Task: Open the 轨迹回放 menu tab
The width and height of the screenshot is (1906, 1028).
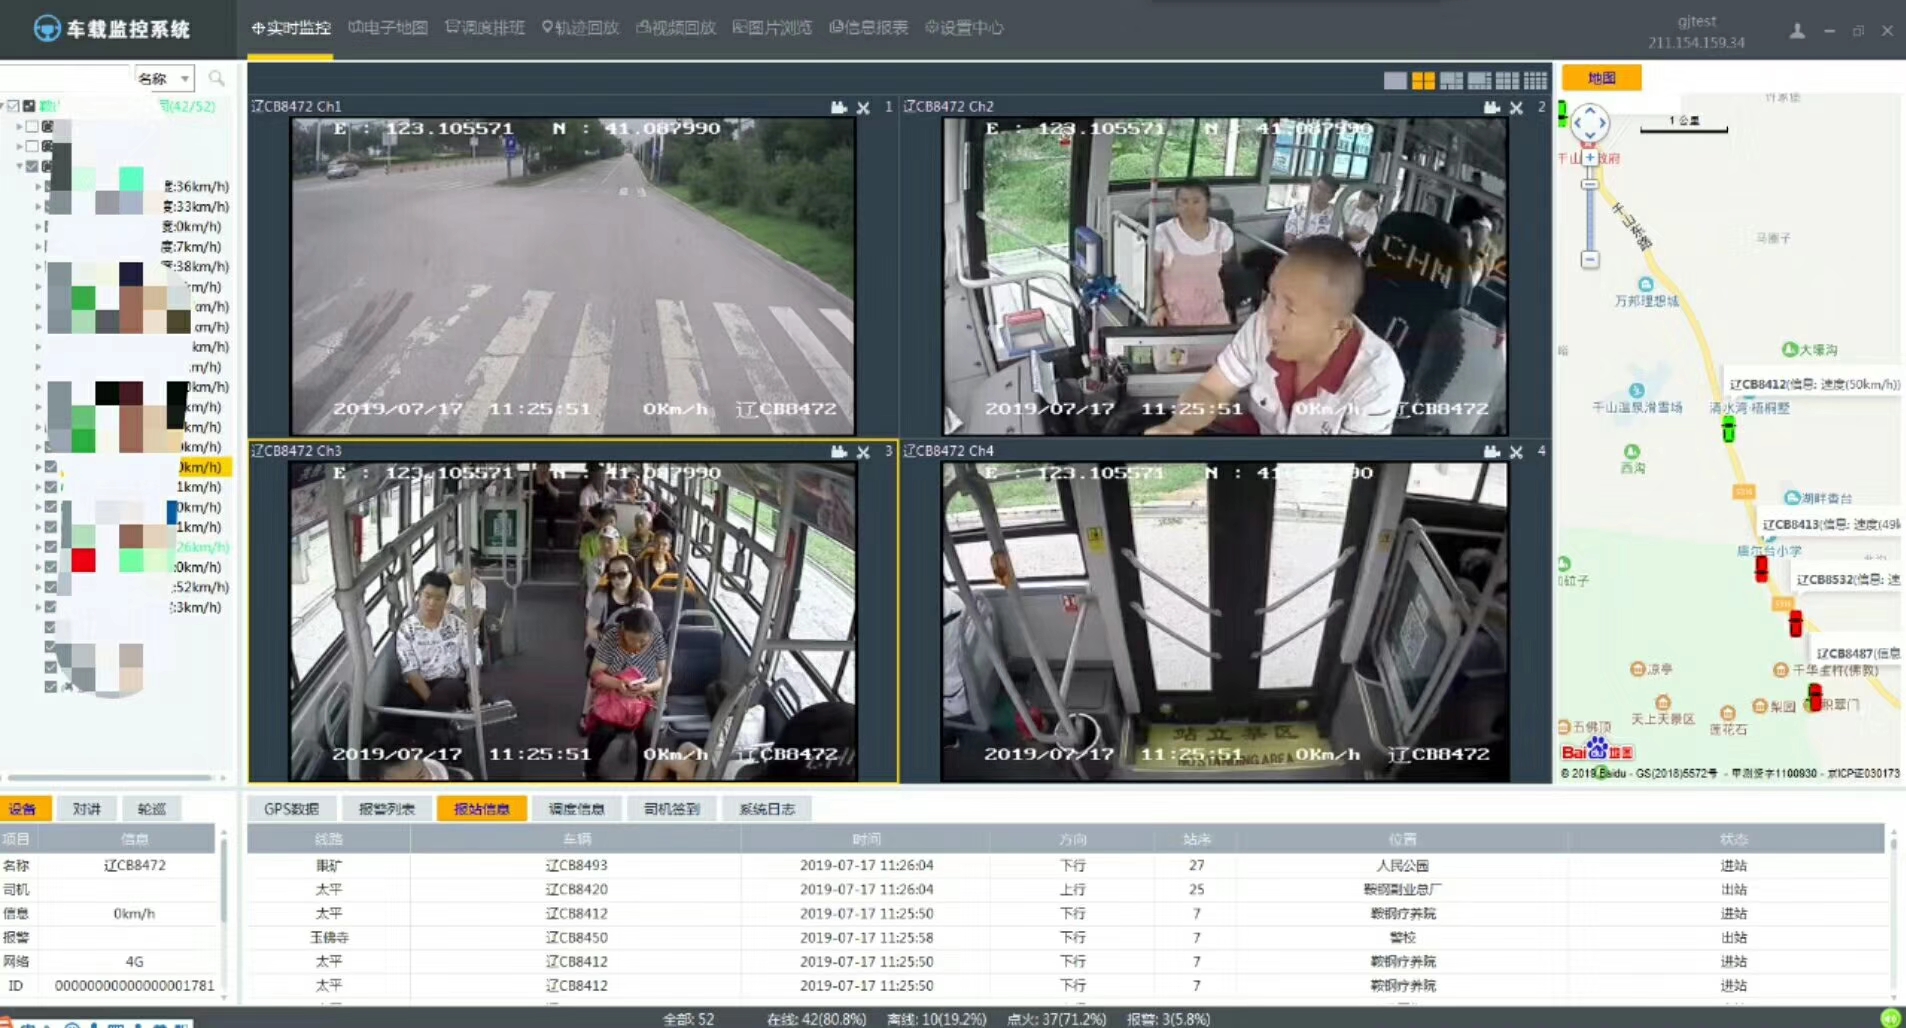Action: click(x=581, y=28)
